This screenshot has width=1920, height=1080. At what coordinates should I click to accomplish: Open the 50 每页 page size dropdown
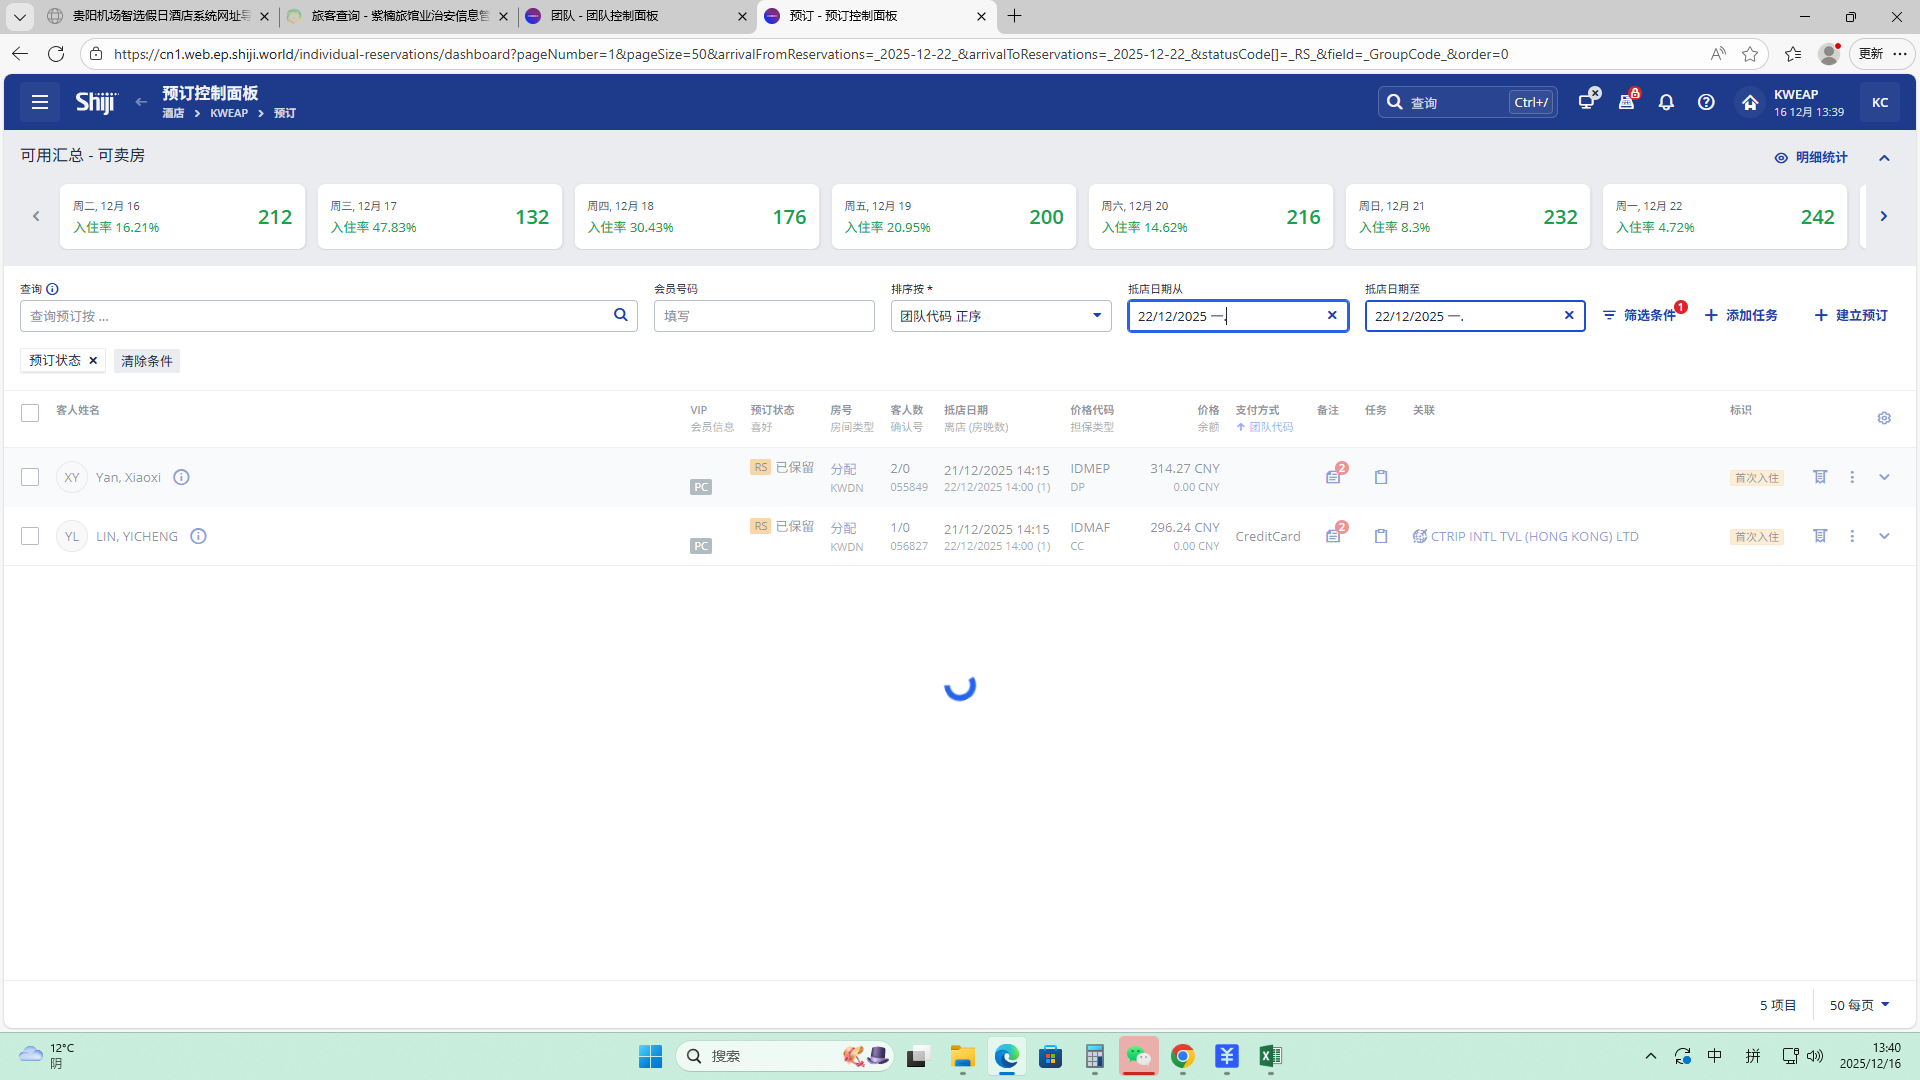click(1859, 1005)
